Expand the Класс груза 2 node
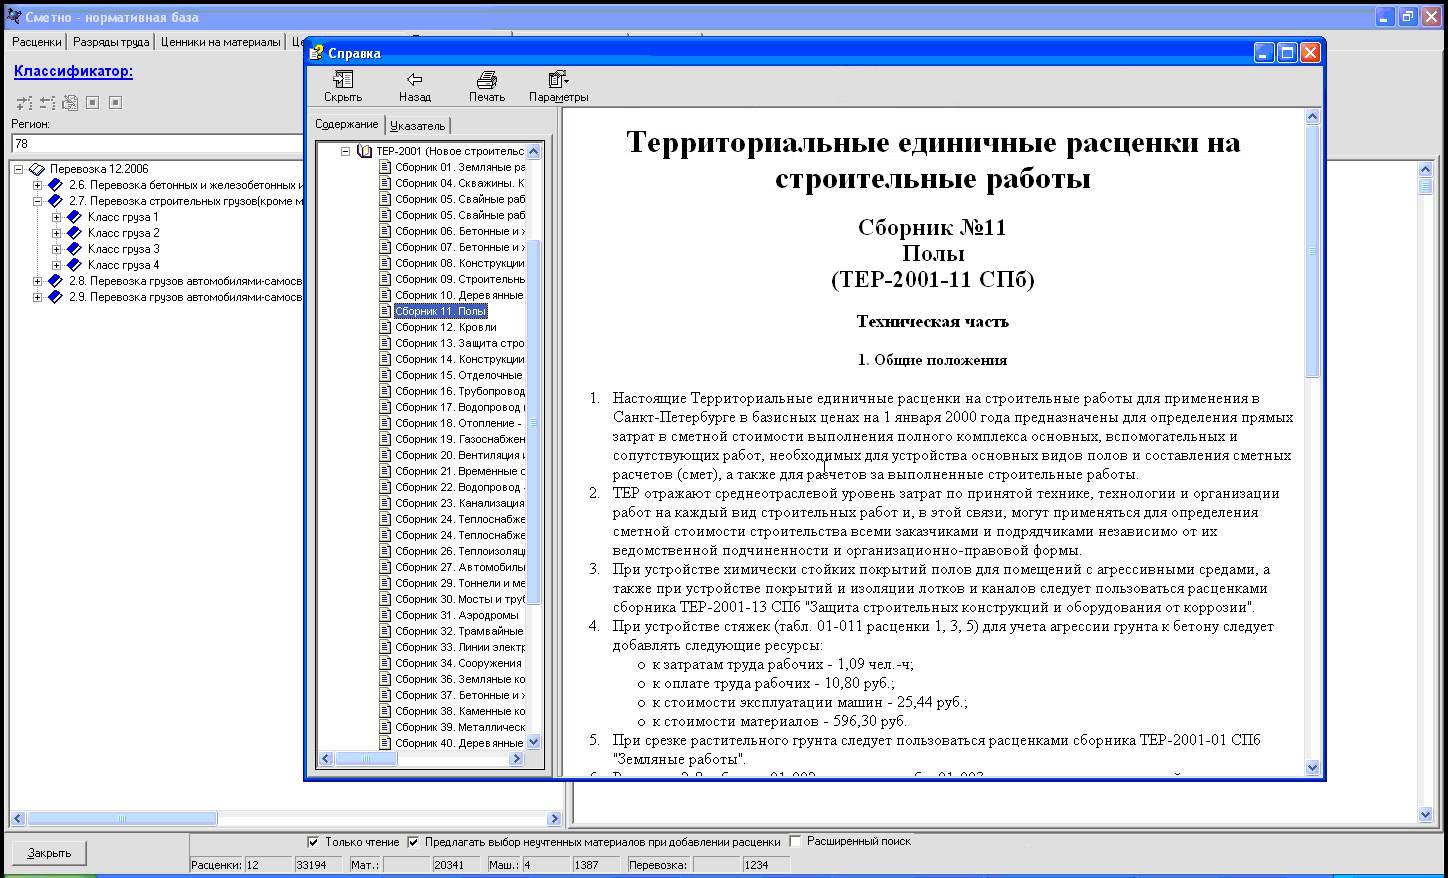The width and height of the screenshot is (1448, 878). [x=56, y=233]
